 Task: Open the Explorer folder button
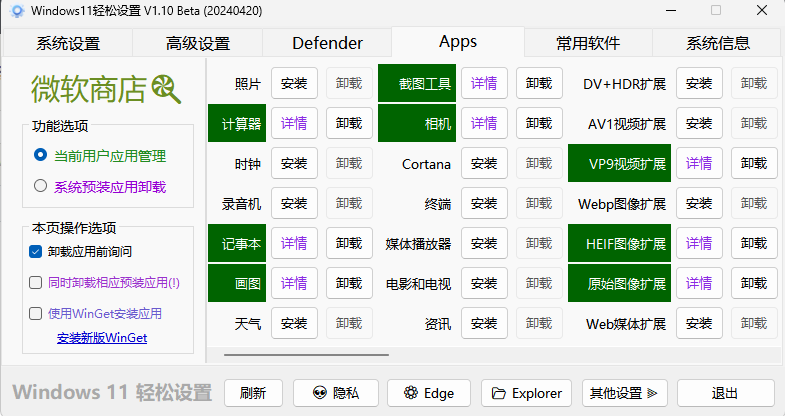coord(526,393)
